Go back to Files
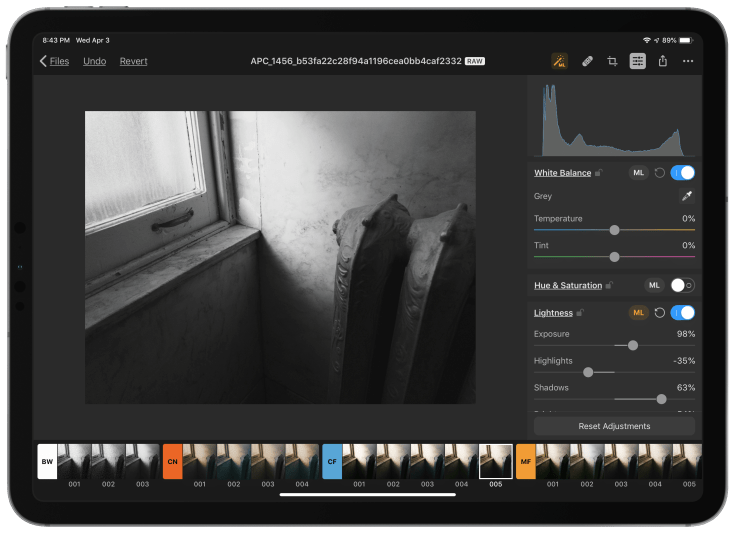736x534 pixels. pos(54,61)
